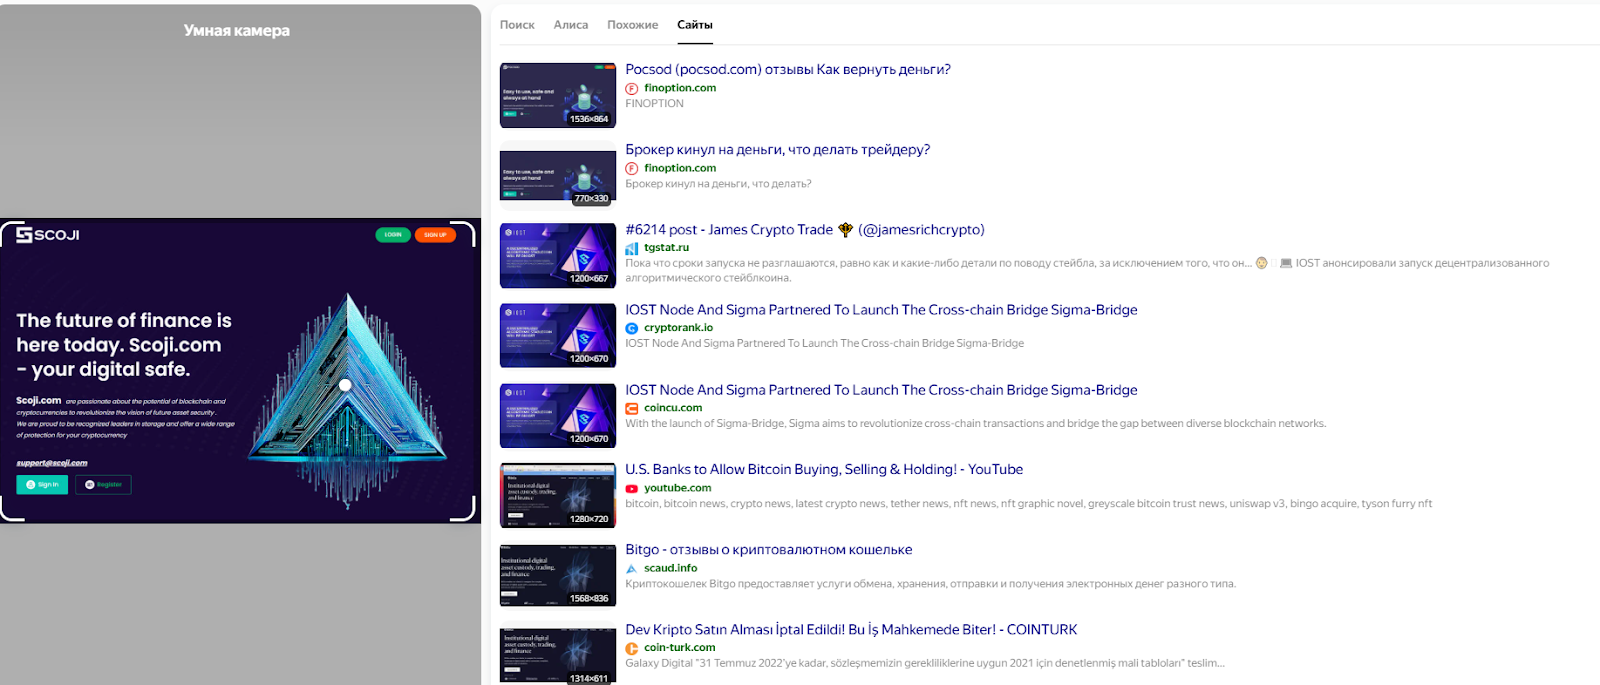Click the 1280×720 YouTube video thumbnail
This screenshot has height=685, width=1600.
pos(557,495)
